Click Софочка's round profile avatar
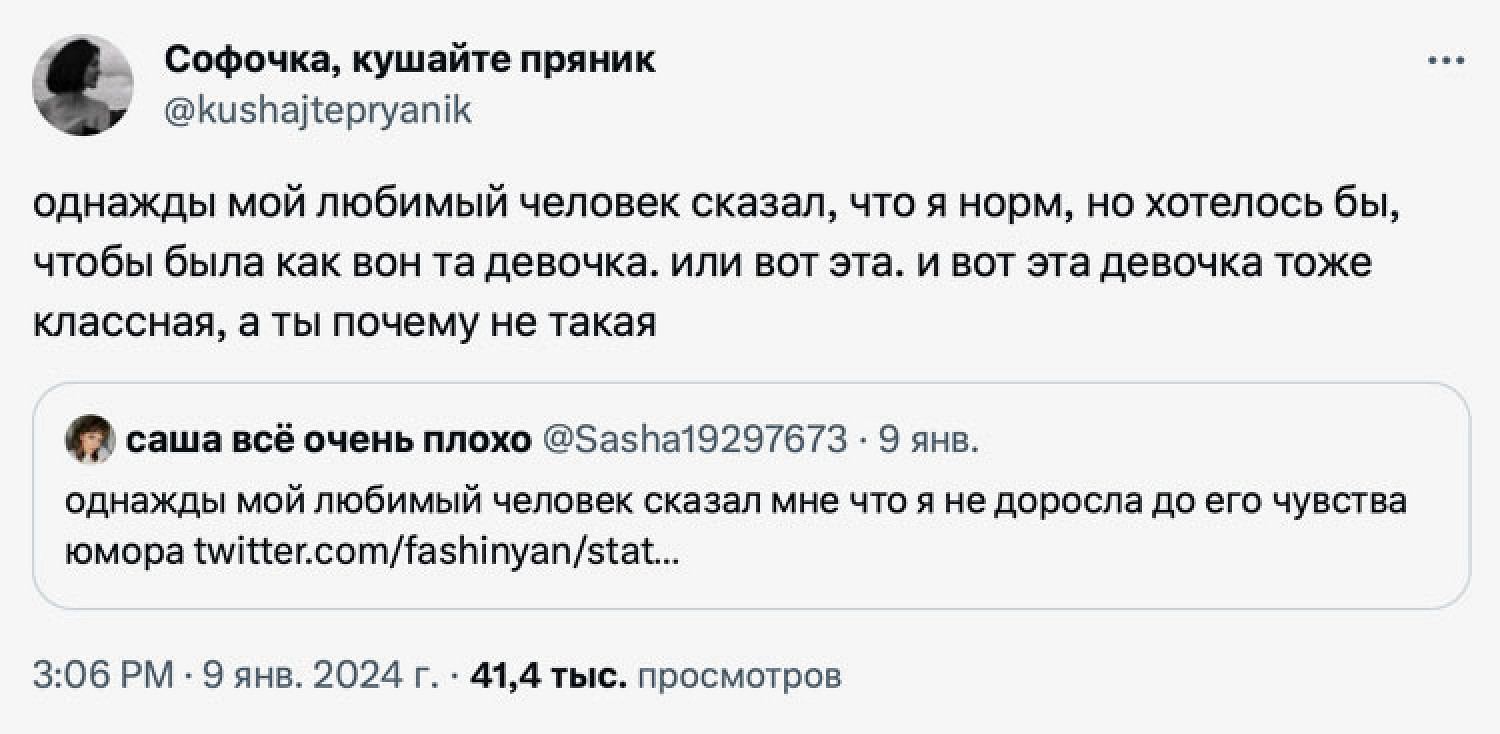Viewport: 1500px width, 734px height. point(83,85)
